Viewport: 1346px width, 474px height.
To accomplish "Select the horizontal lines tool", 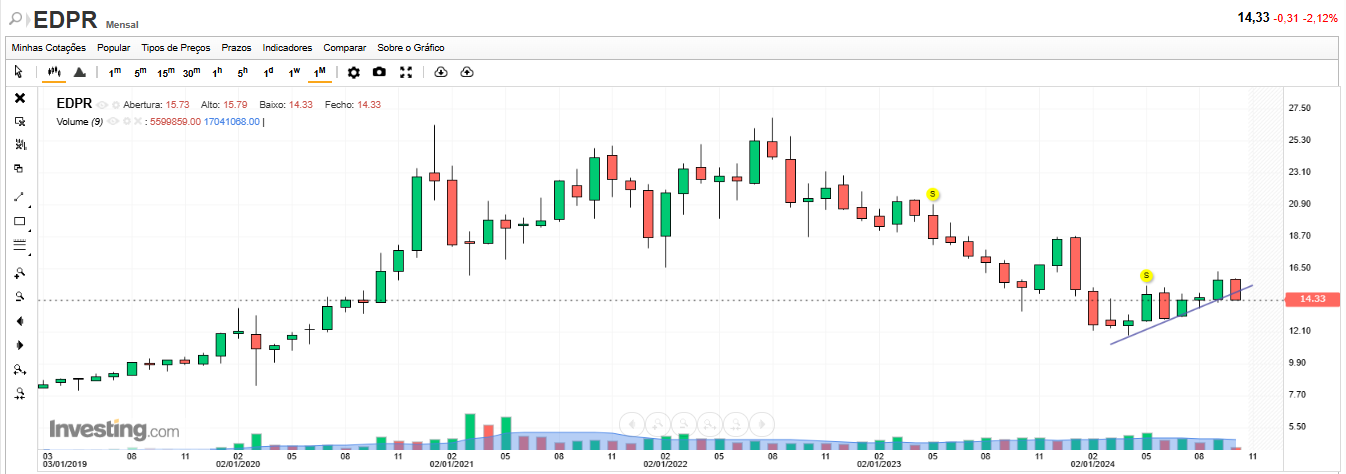I will [x=19, y=245].
